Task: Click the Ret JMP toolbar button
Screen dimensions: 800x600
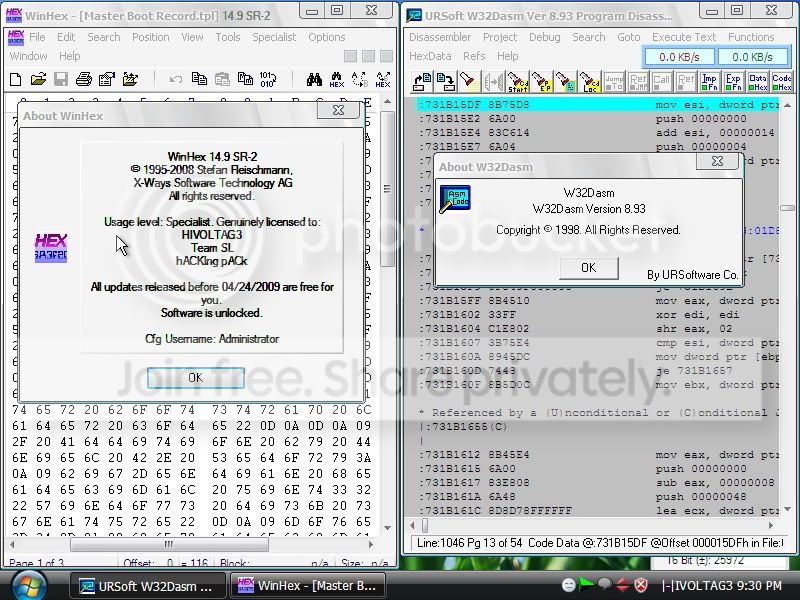Action: (x=638, y=82)
